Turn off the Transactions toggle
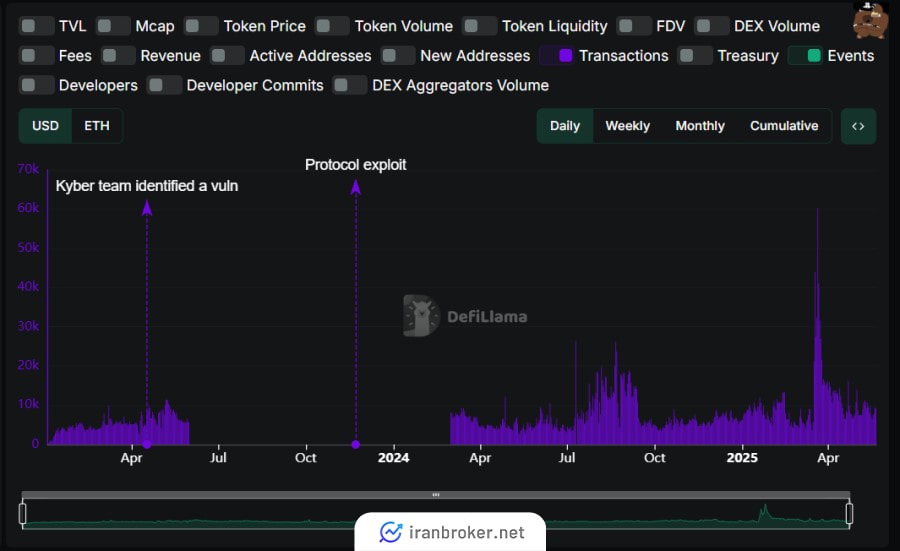 pyautogui.click(x=556, y=56)
